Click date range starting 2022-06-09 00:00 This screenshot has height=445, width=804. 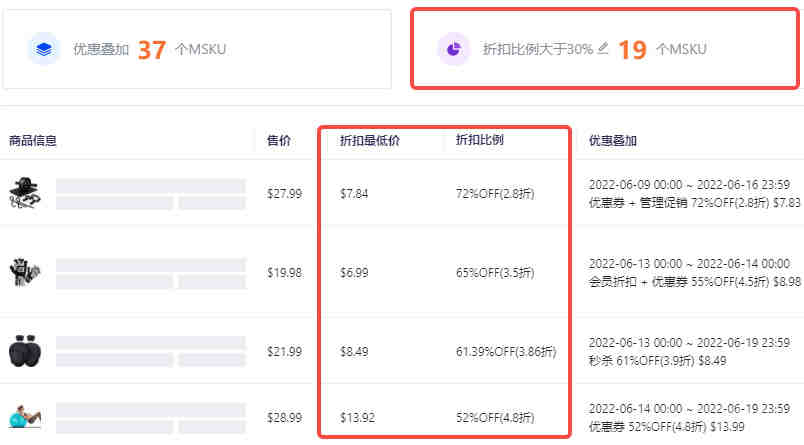(x=689, y=185)
